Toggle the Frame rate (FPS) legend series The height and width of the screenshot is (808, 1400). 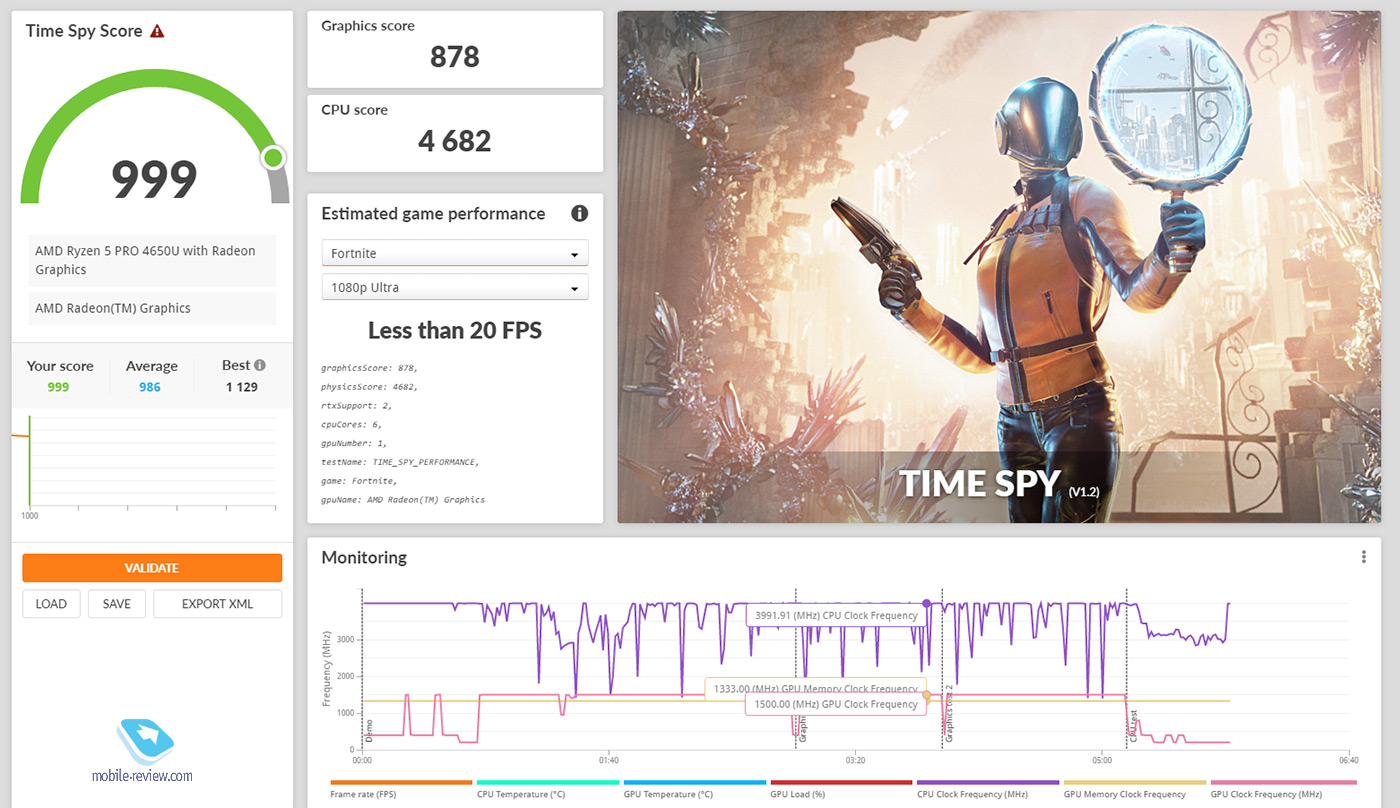(400, 788)
